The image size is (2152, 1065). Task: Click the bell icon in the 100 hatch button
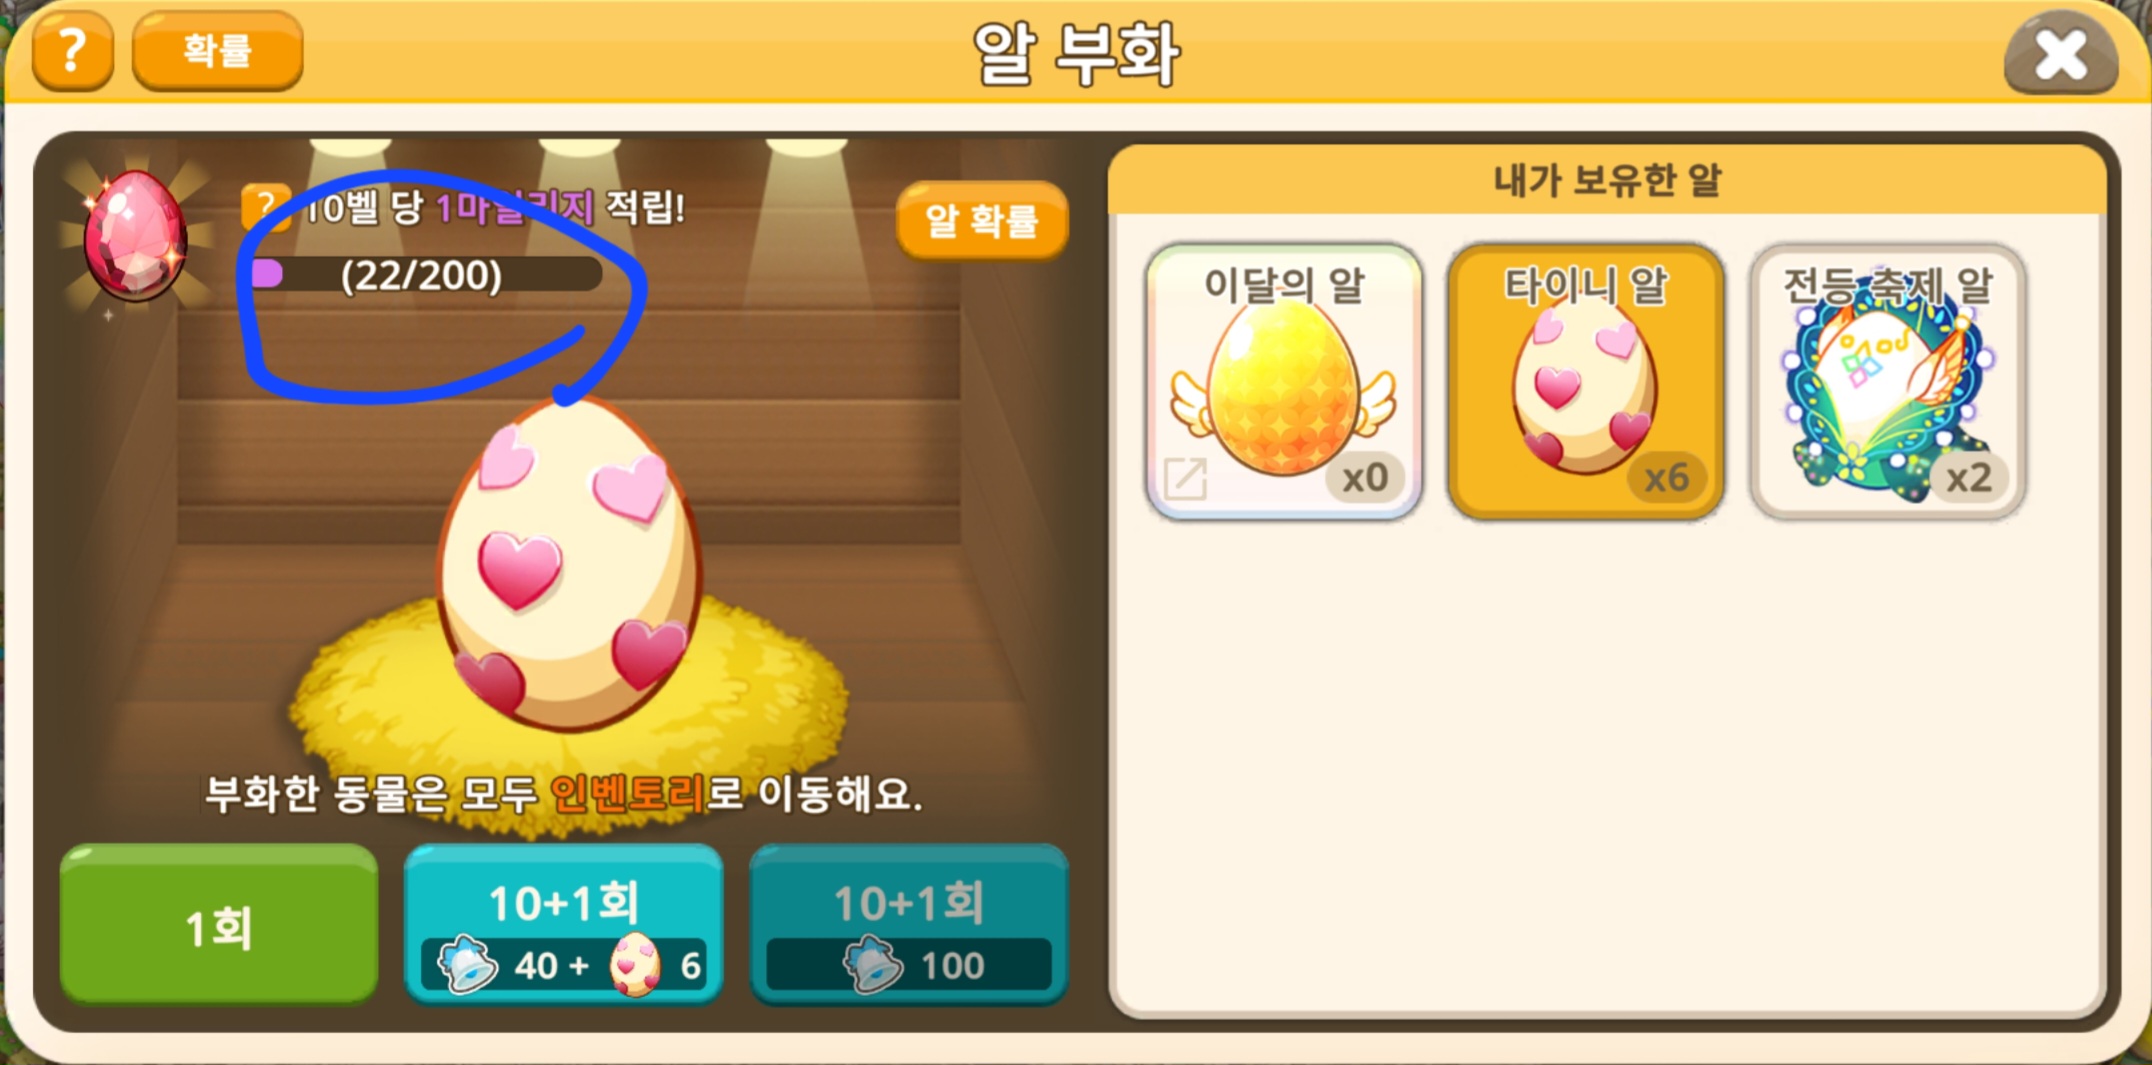coord(874,965)
